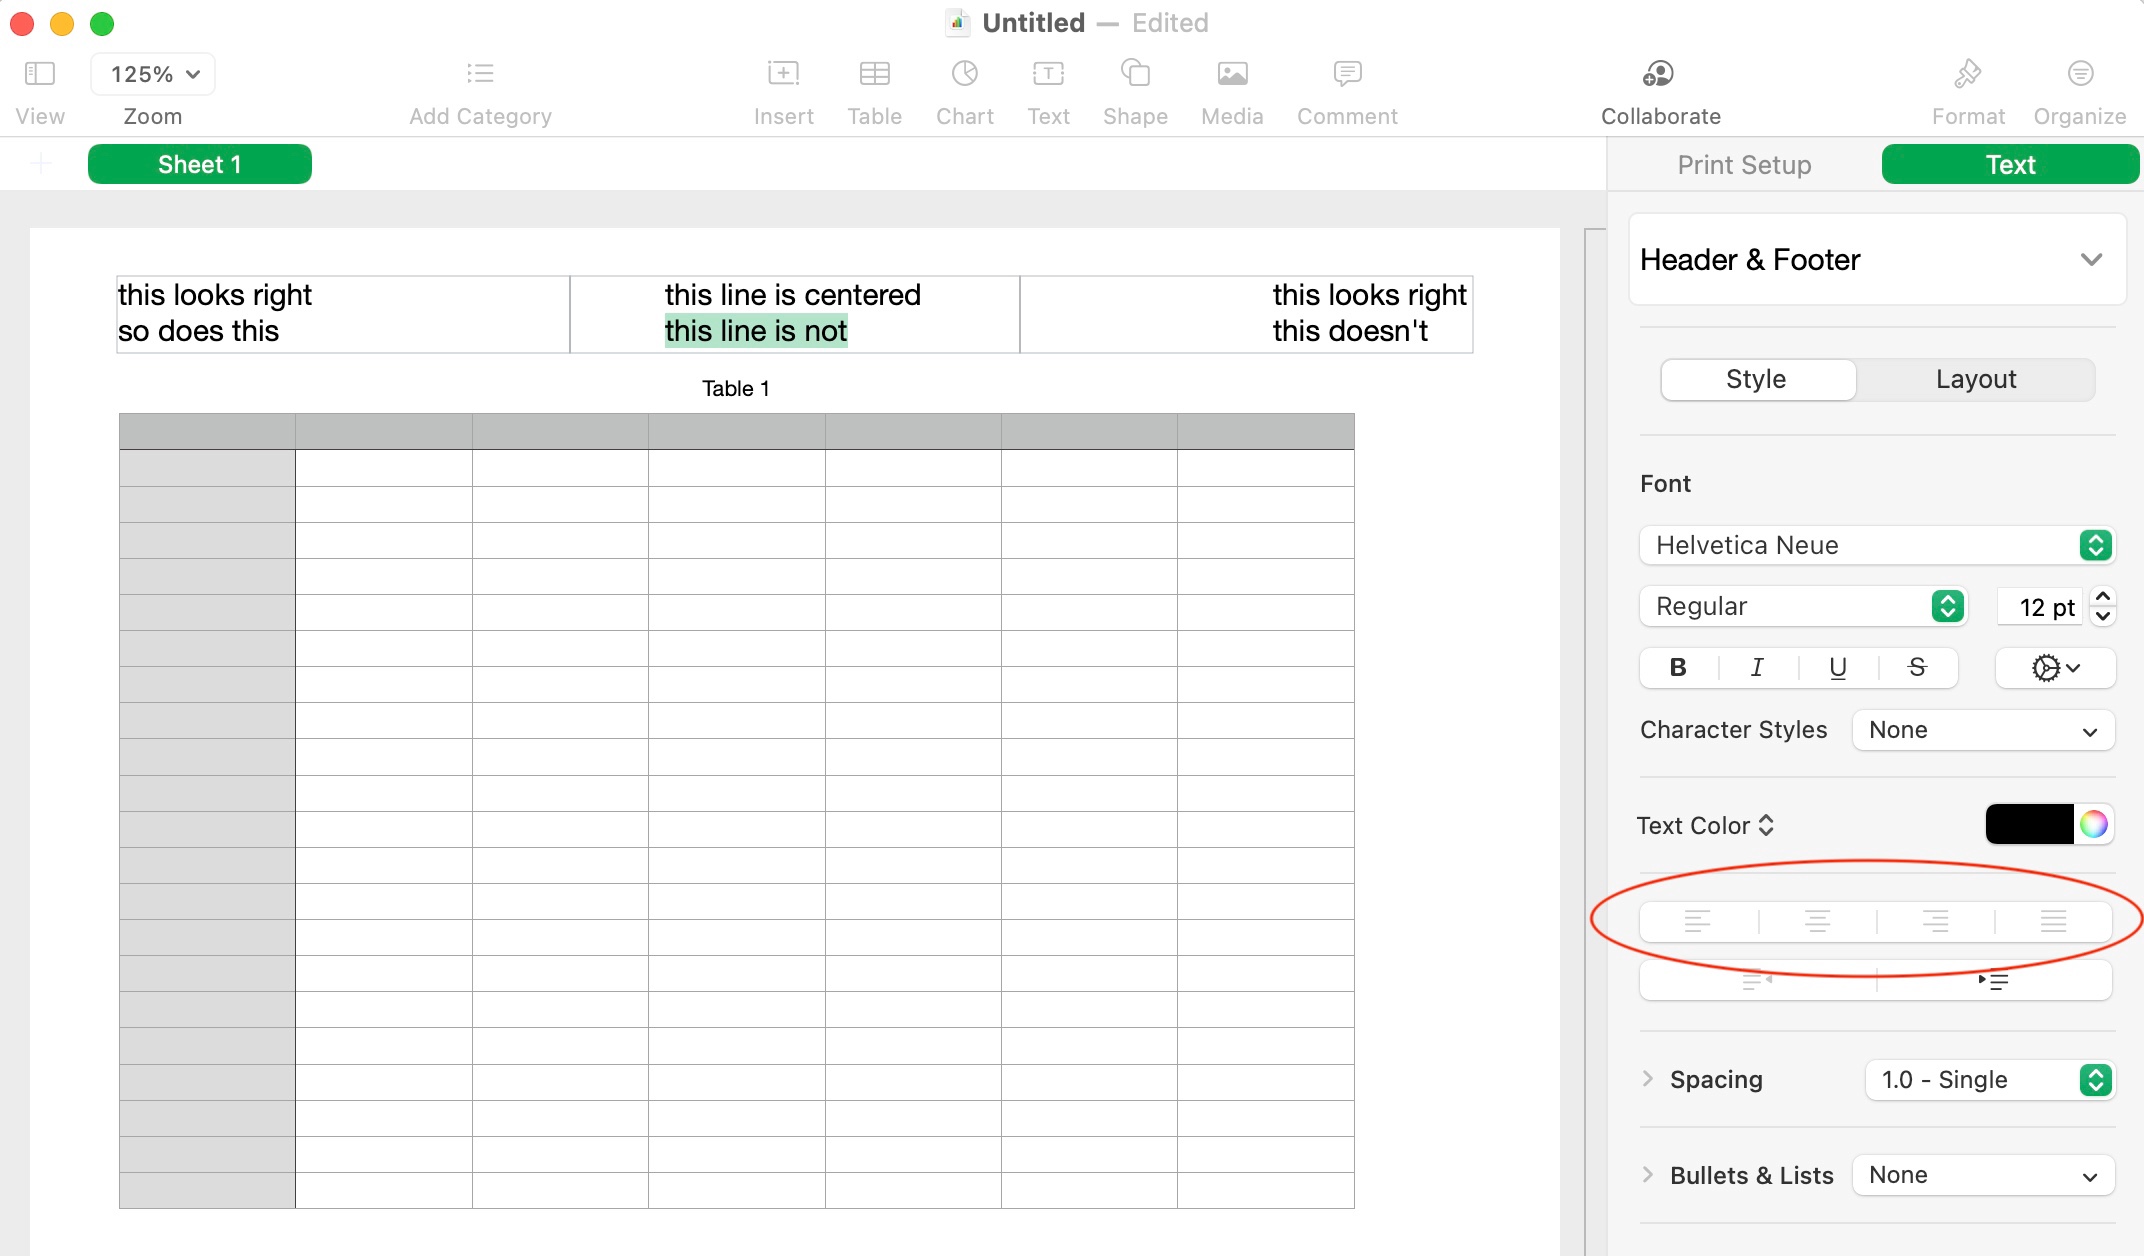The width and height of the screenshot is (2144, 1256).
Task: Open the Text Color wheel picker
Action: (2093, 825)
